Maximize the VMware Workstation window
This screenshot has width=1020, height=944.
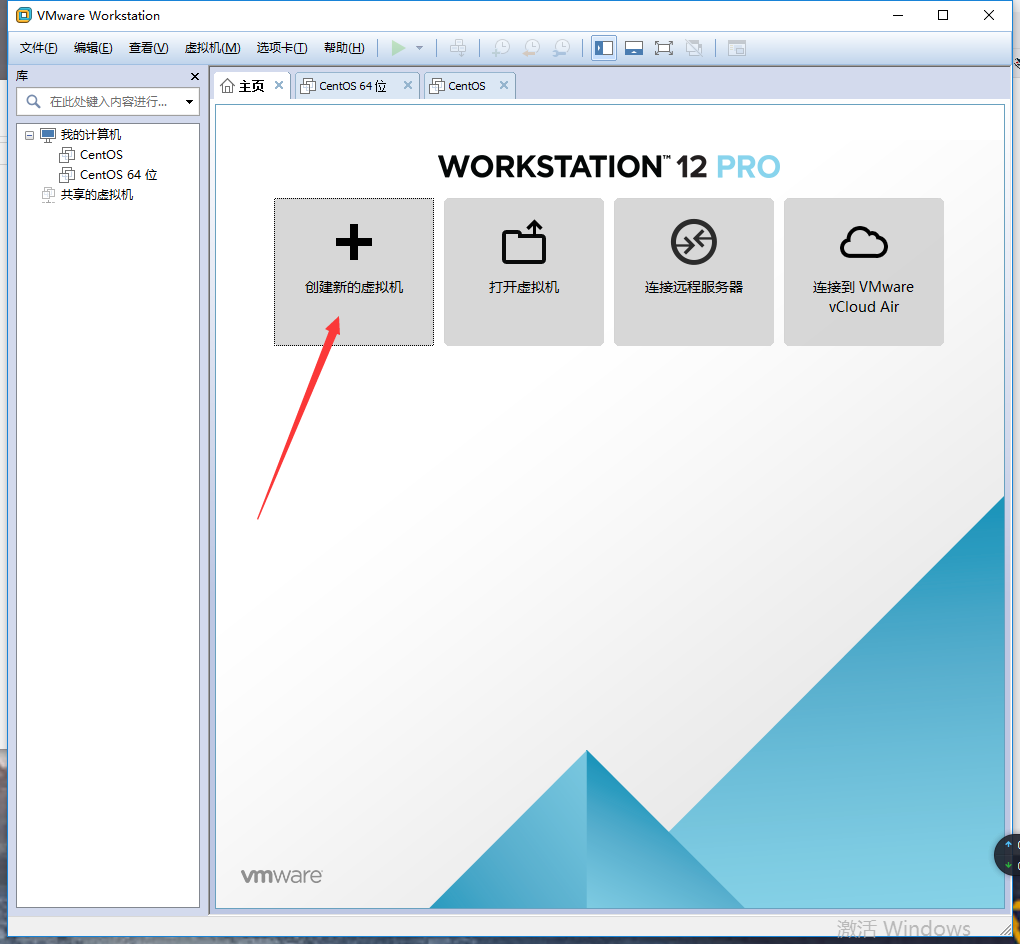coord(943,15)
